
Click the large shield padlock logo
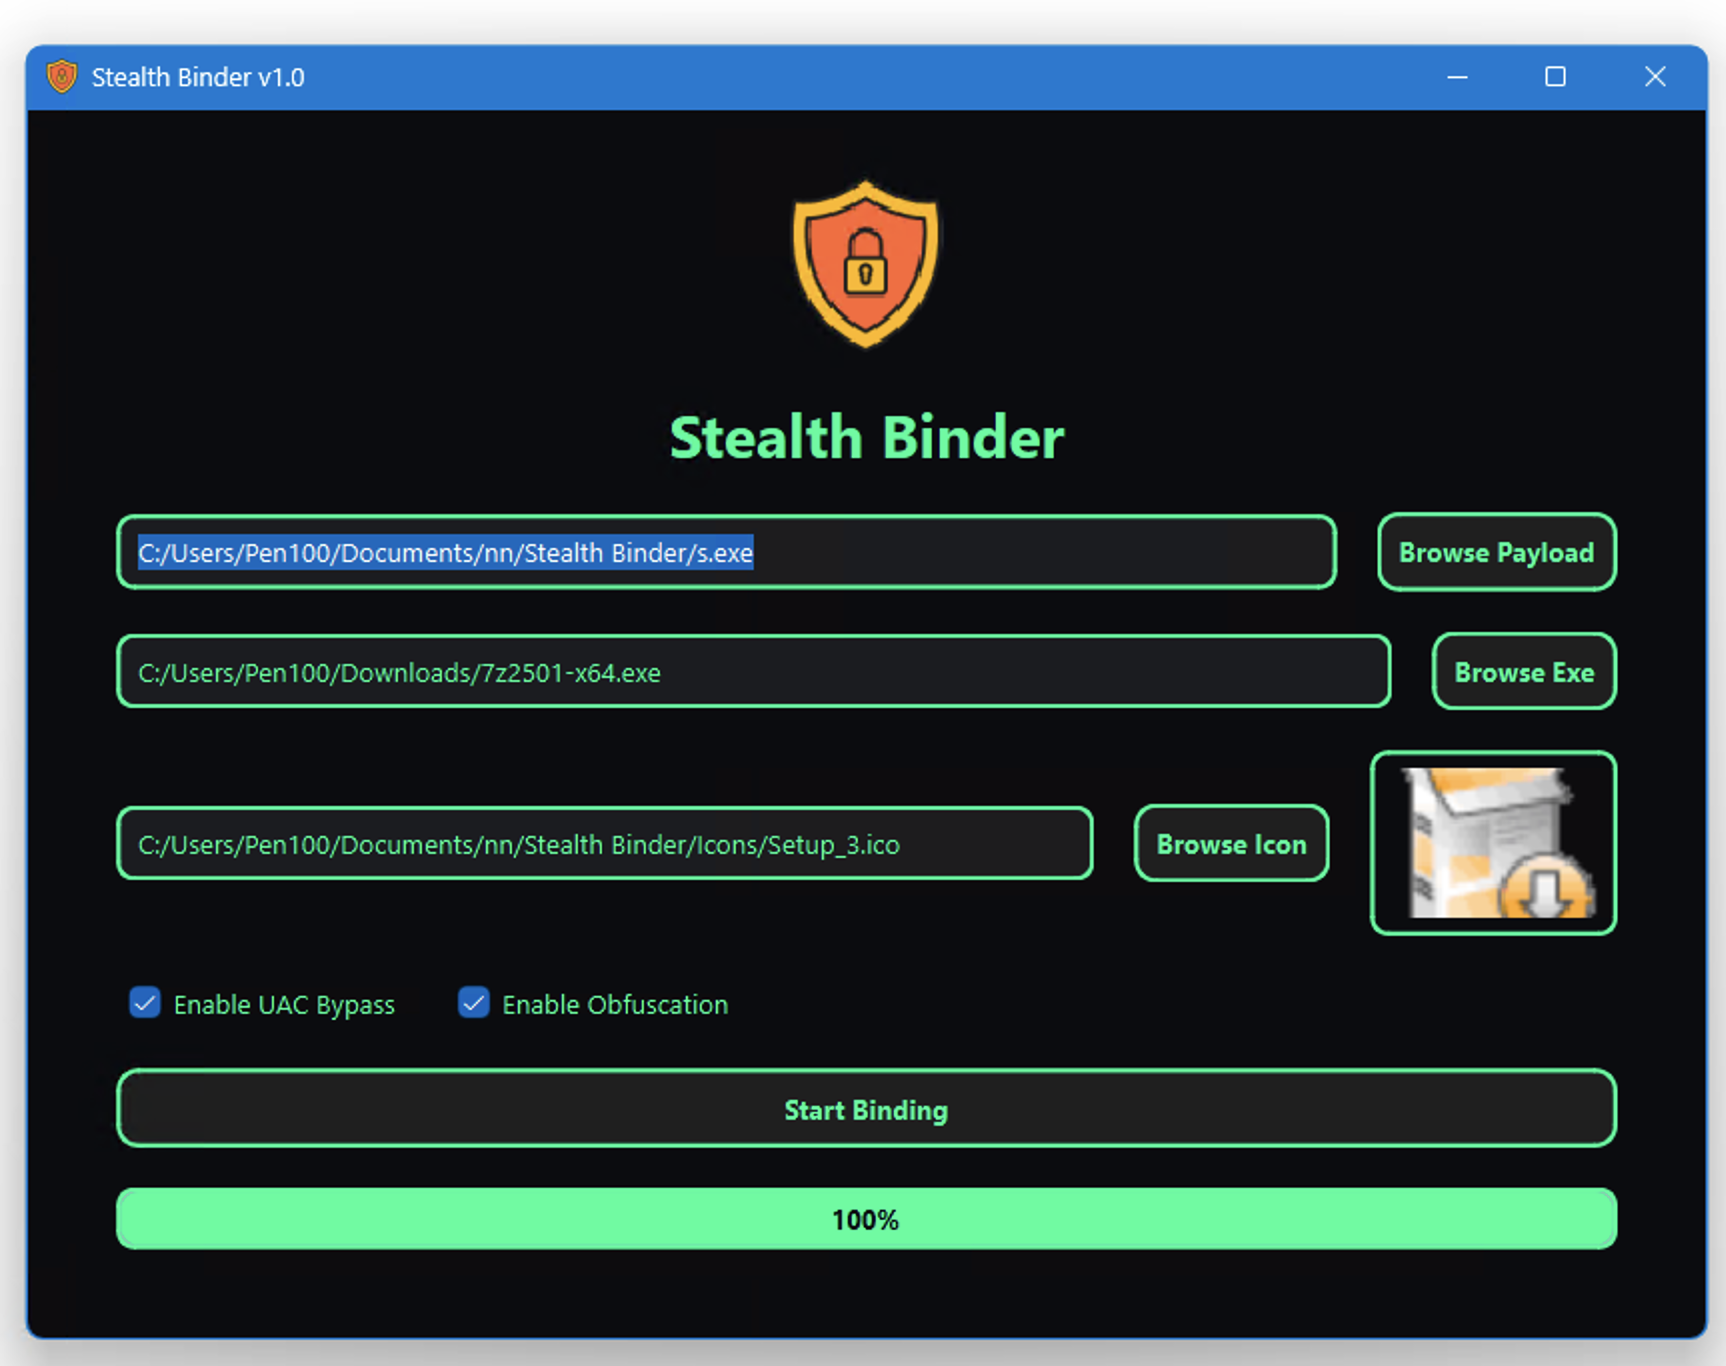coord(865,264)
